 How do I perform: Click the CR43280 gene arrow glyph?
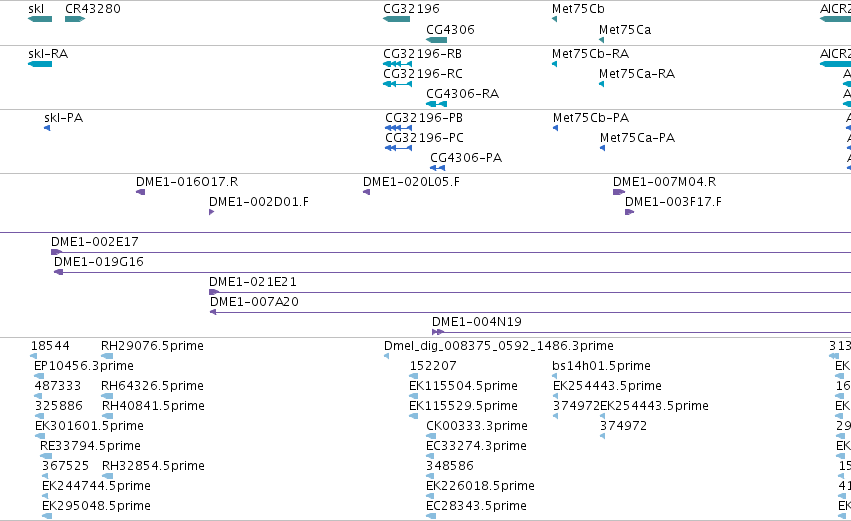pyautogui.click(x=75, y=19)
